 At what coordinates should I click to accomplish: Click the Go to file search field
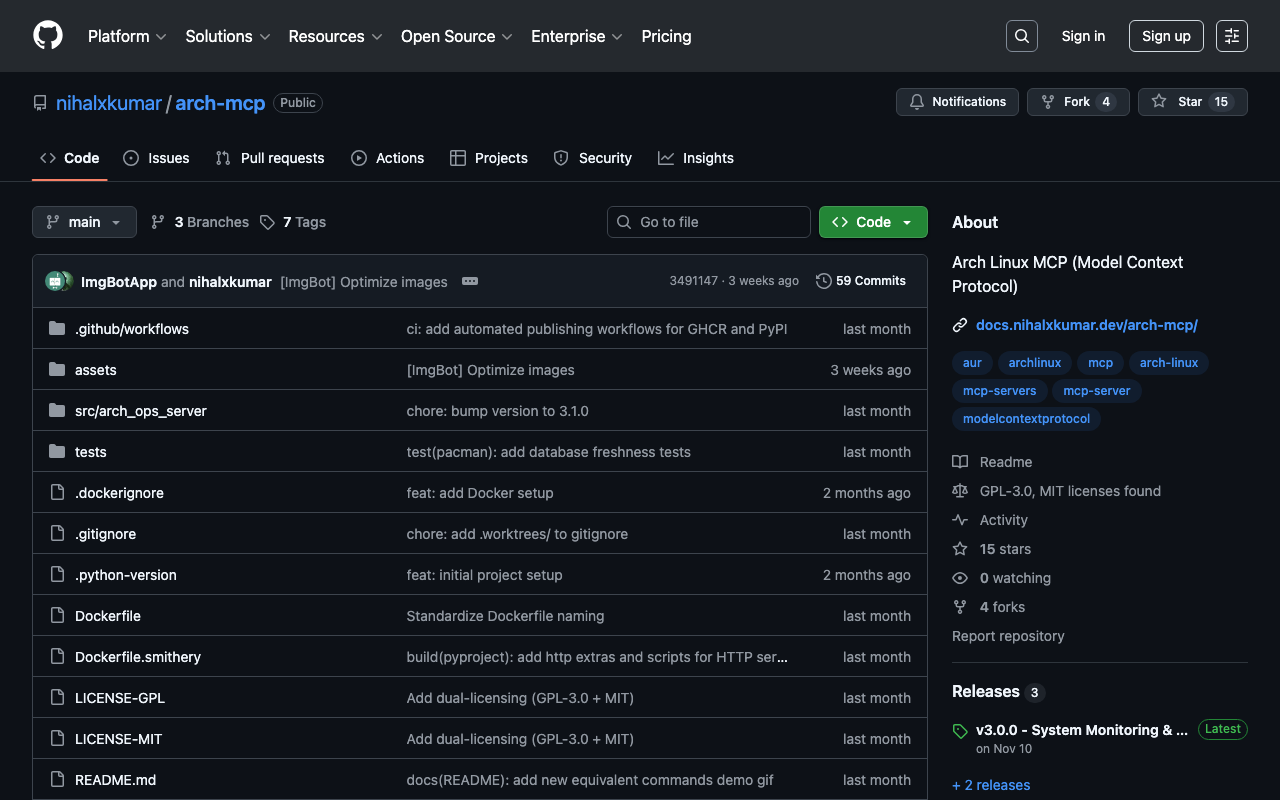pyautogui.click(x=709, y=222)
